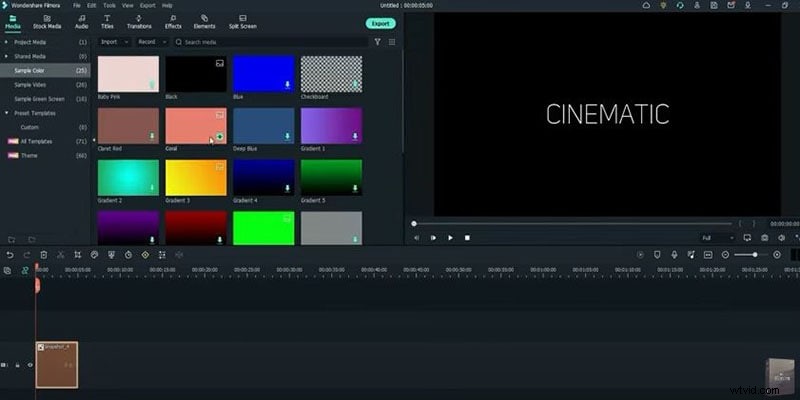Open the Color palette tool
800x400 pixels.
pyautogui.click(x=94, y=255)
